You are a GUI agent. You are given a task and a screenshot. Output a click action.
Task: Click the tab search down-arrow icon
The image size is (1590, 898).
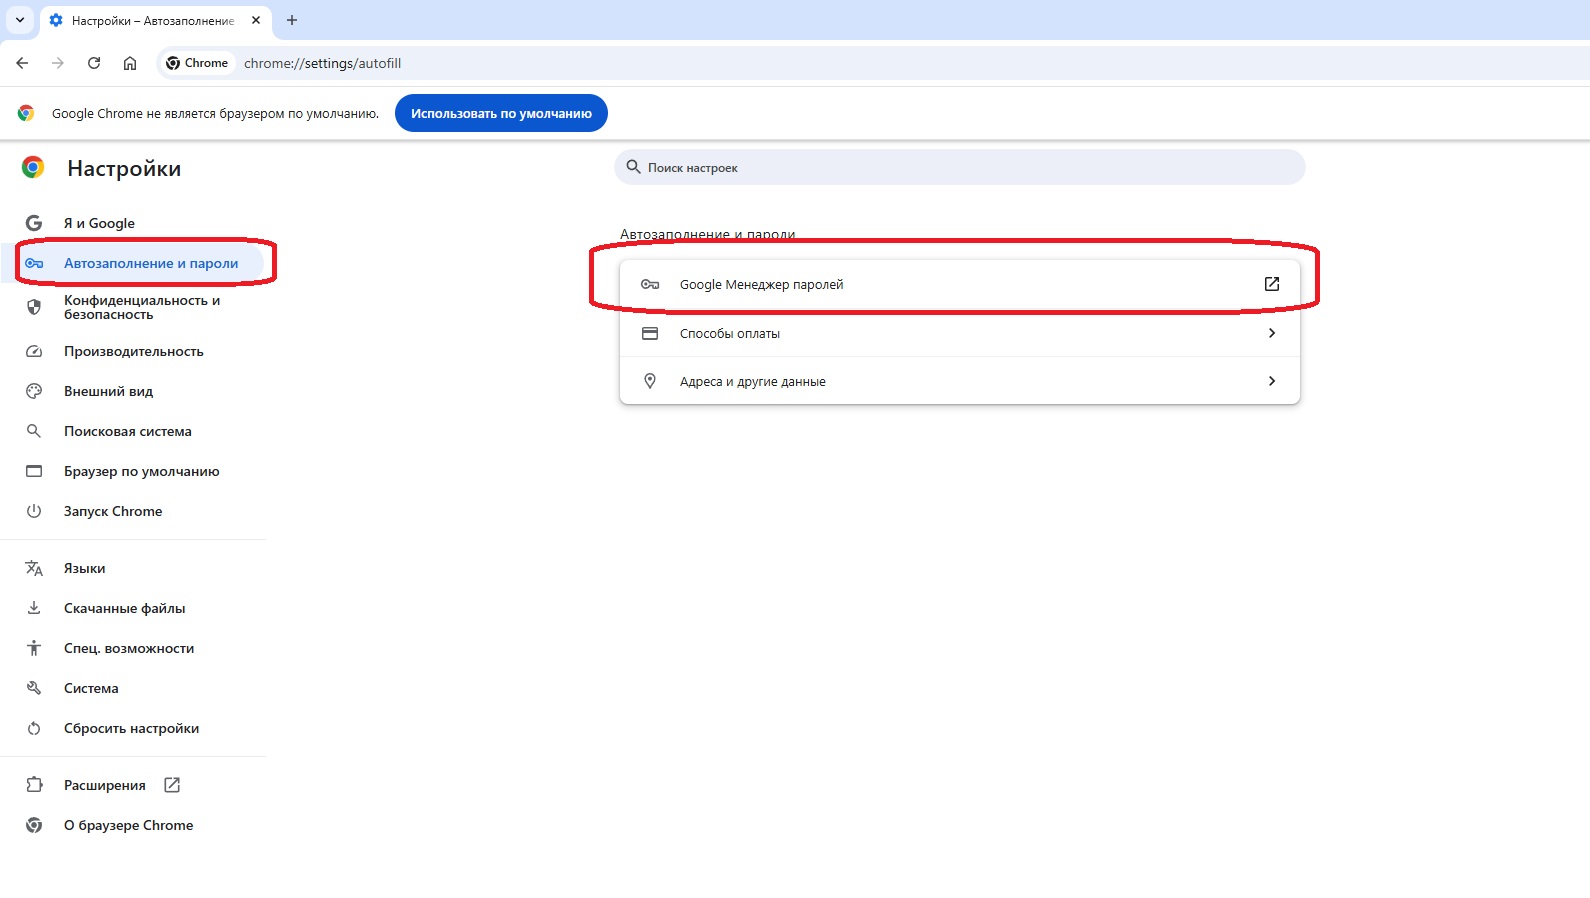pyautogui.click(x=20, y=20)
